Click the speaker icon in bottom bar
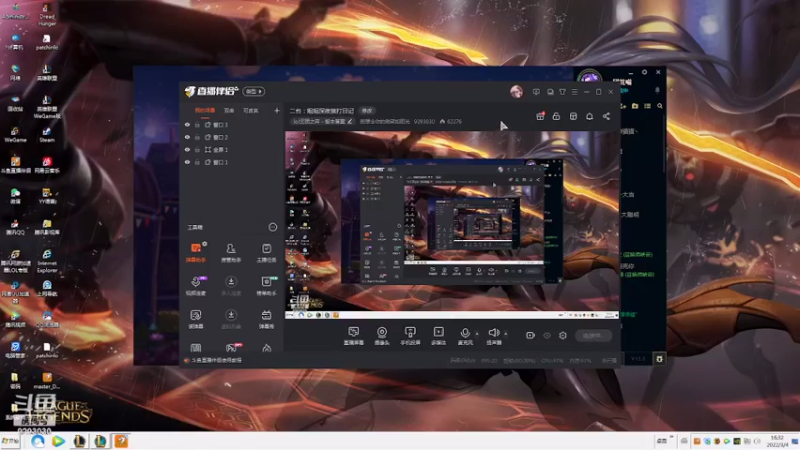 pyautogui.click(x=493, y=334)
